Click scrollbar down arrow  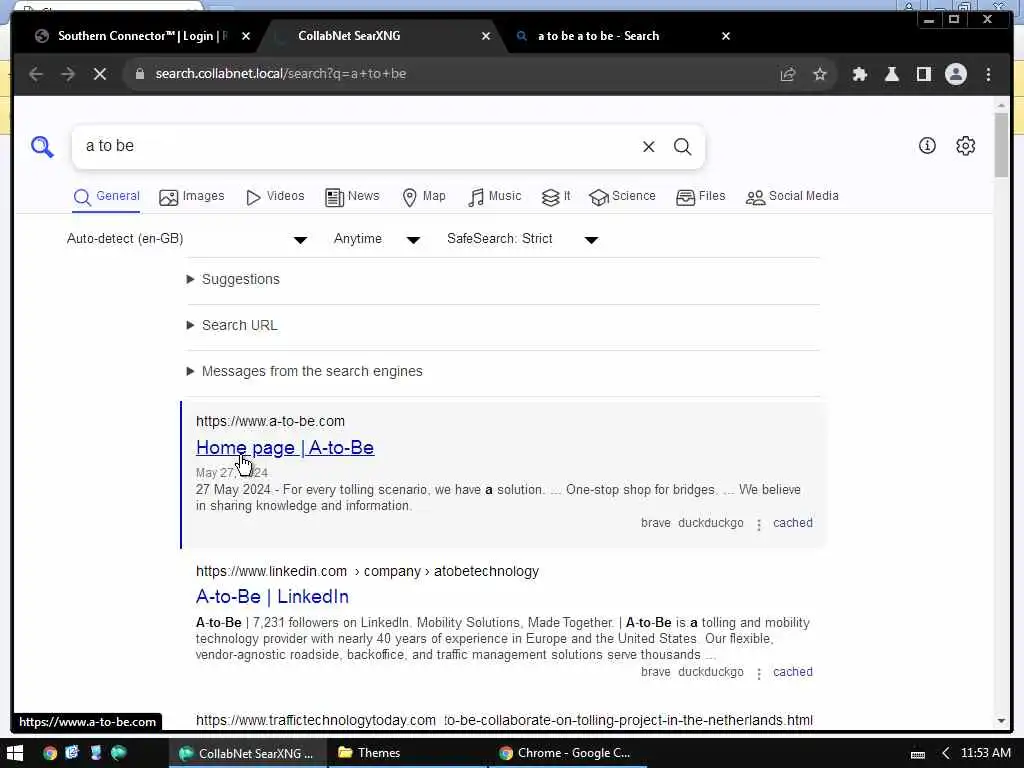click(1001, 721)
